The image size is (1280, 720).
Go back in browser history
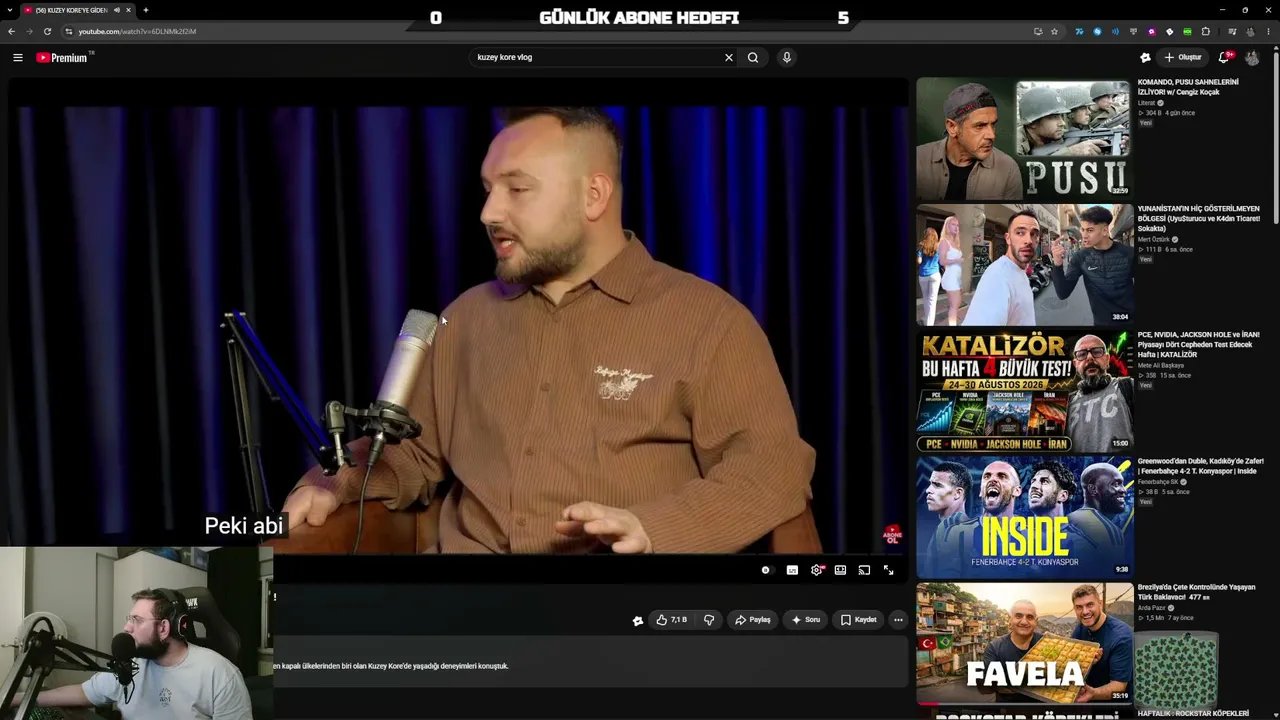11,31
